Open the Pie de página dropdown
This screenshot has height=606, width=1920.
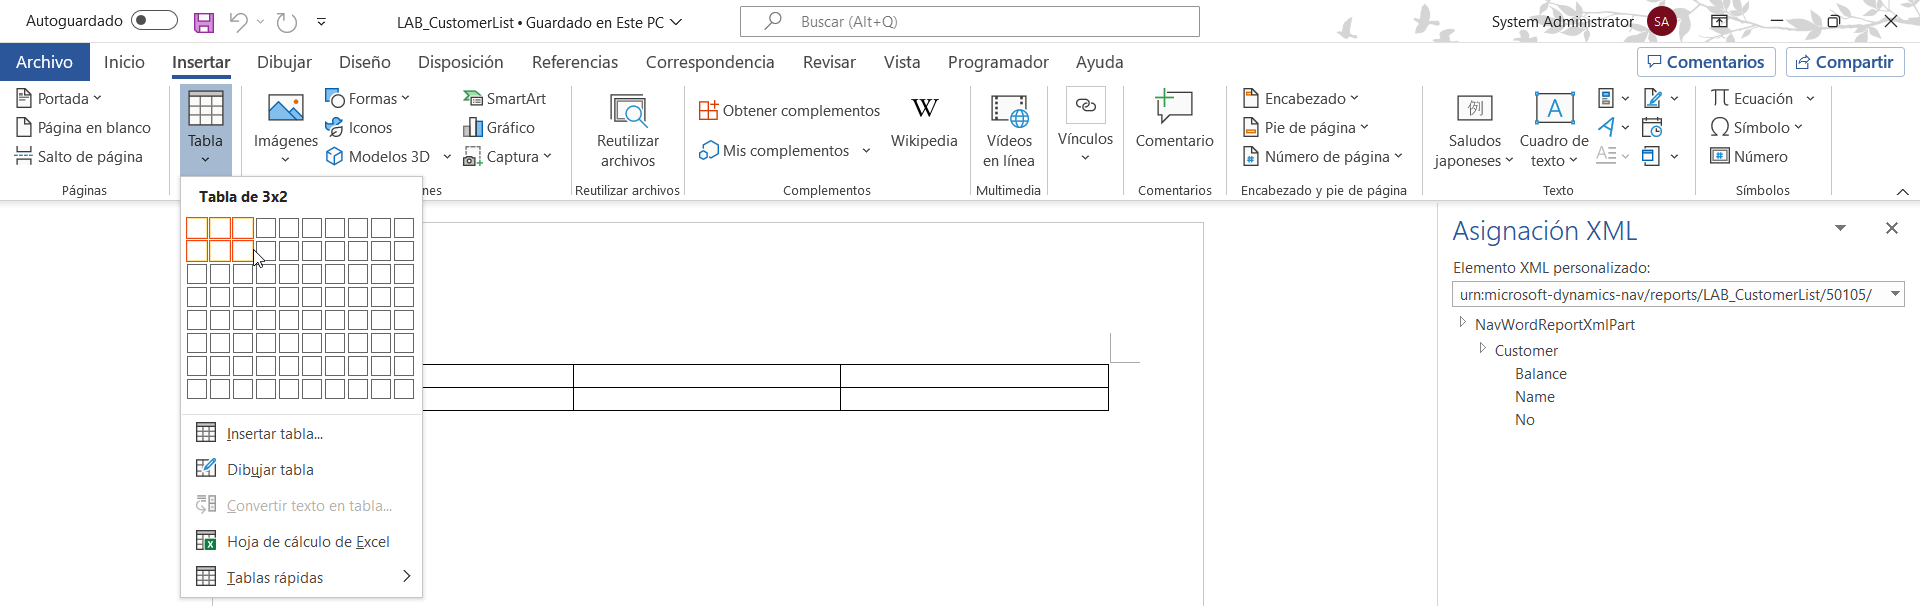tap(1306, 127)
